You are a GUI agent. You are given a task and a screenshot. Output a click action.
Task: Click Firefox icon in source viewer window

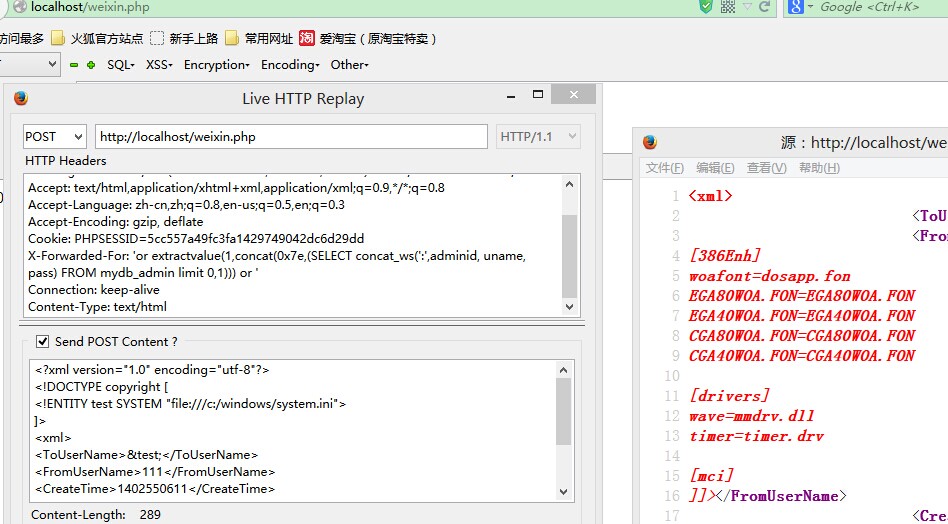click(x=650, y=142)
